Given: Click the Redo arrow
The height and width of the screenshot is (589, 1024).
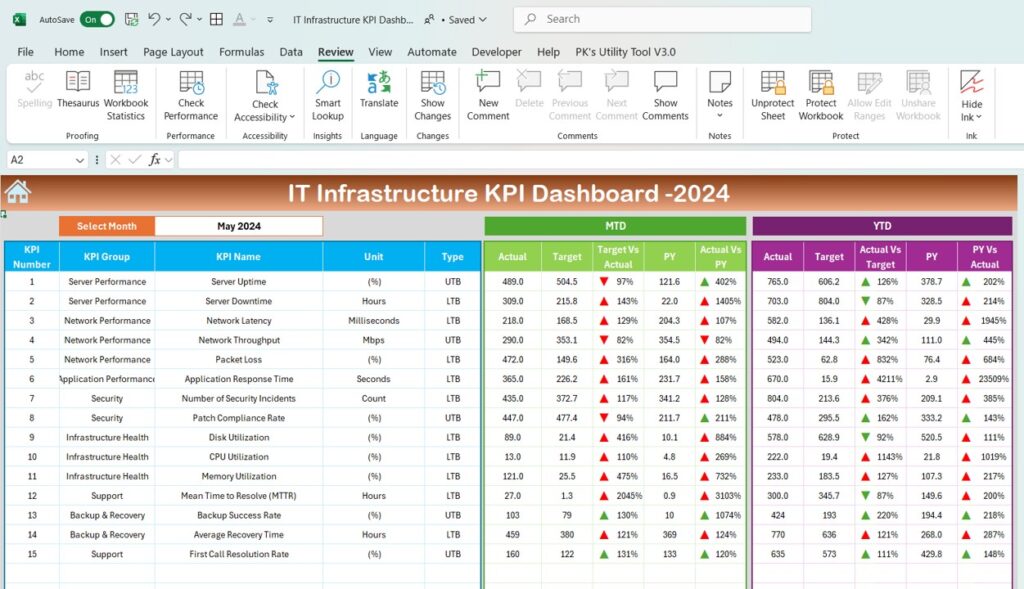Looking at the screenshot, I should pyautogui.click(x=185, y=19).
